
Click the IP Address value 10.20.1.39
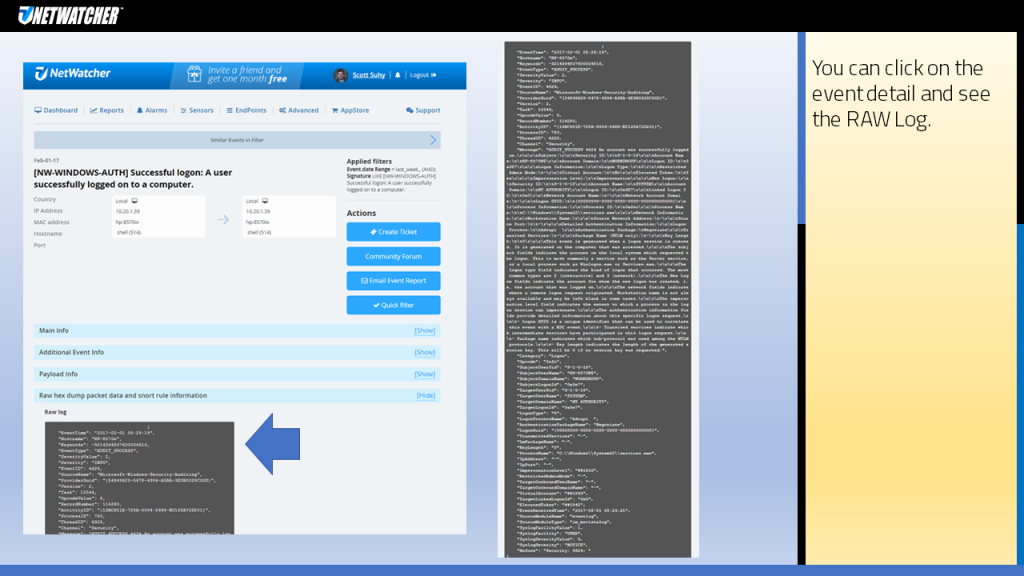pos(126,211)
